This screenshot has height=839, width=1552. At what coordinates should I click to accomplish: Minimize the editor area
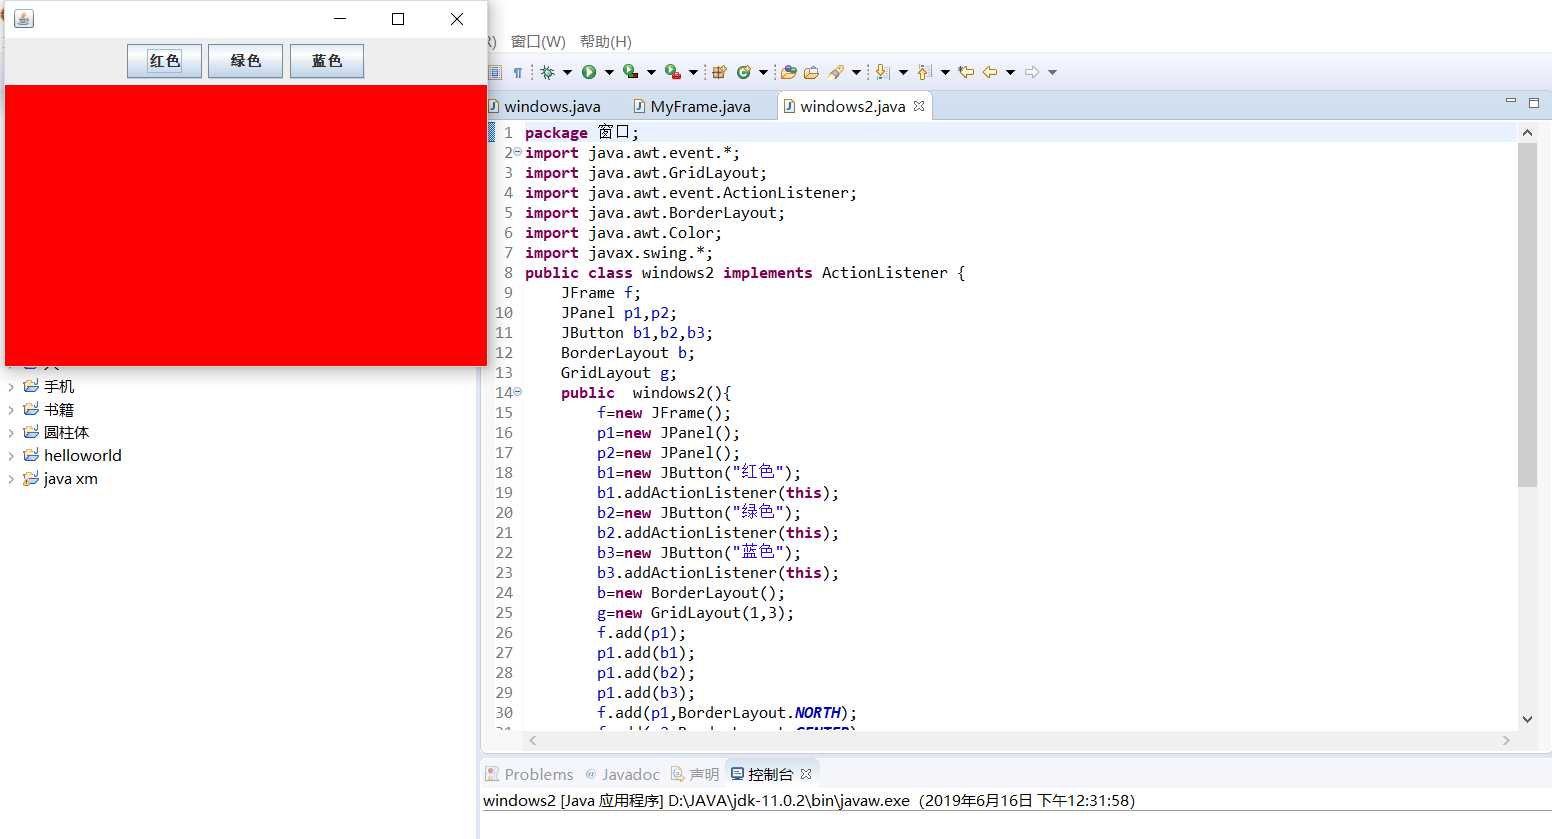coord(1511,101)
